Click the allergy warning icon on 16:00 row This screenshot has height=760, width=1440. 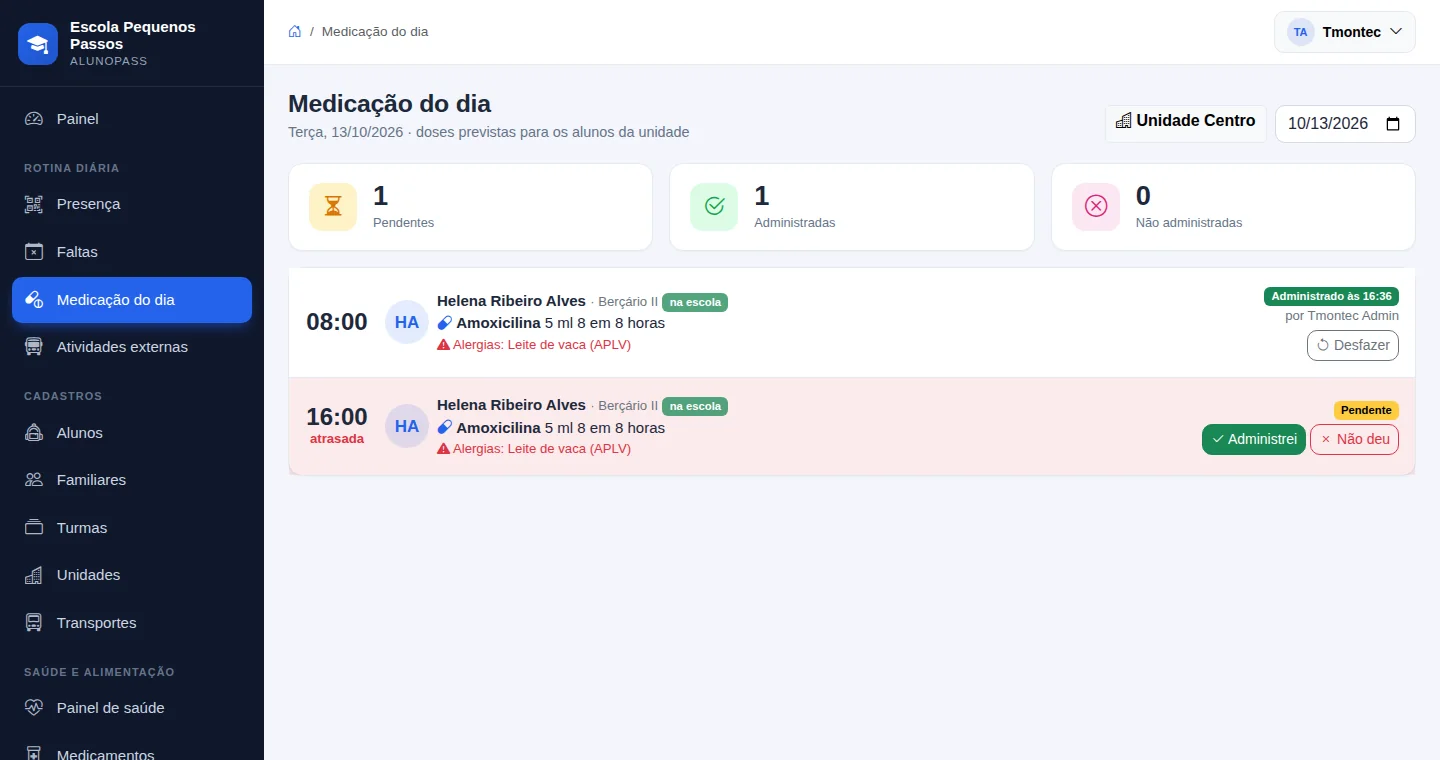tap(443, 449)
